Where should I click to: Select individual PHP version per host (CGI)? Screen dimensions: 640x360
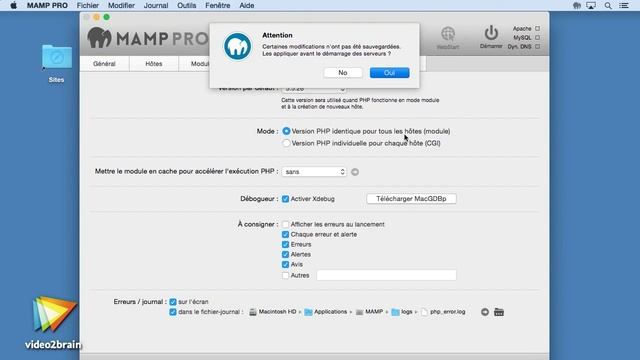click(x=286, y=143)
